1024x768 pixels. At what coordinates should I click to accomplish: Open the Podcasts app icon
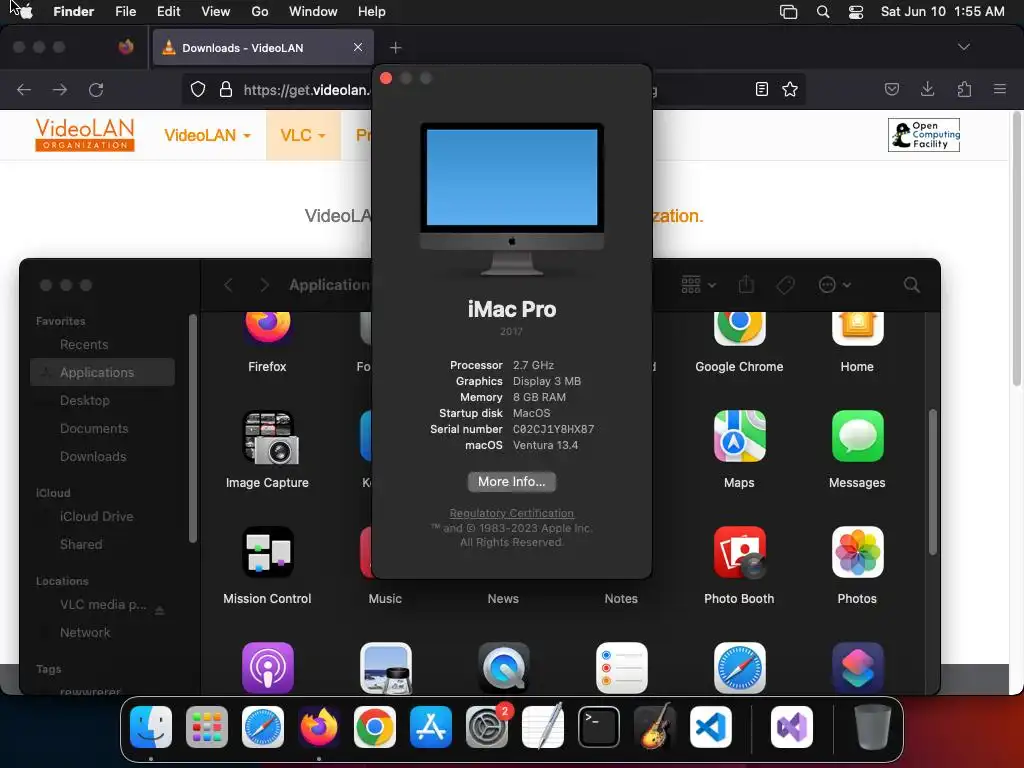click(268, 667)
